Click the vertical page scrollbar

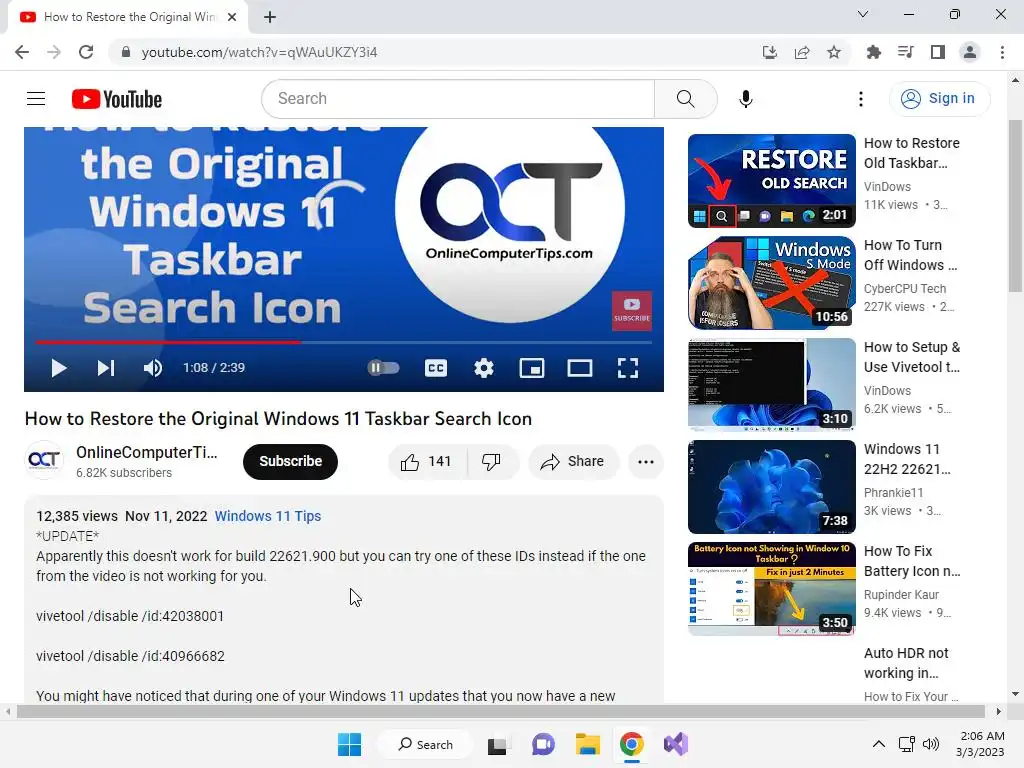point(1015,206)
